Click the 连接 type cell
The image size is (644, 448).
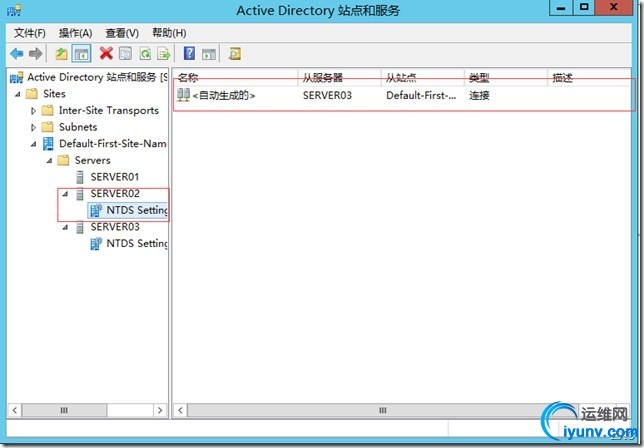click(x=479, y=96)
